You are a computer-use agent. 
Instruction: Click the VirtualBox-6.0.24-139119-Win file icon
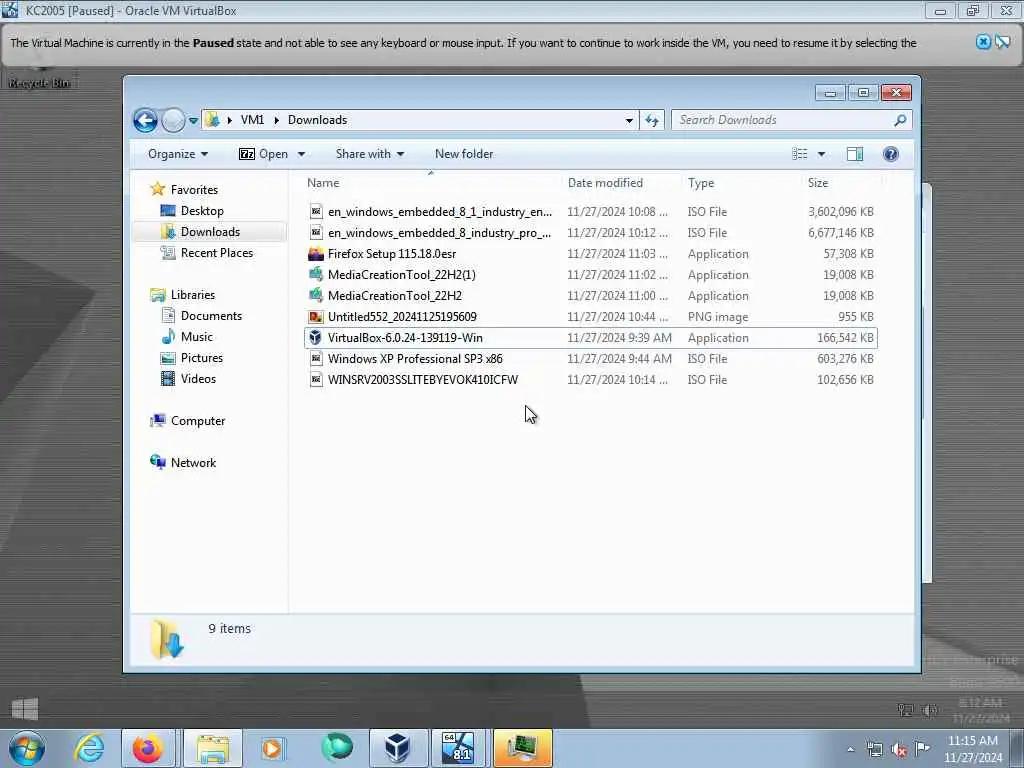tap(315, 338)
